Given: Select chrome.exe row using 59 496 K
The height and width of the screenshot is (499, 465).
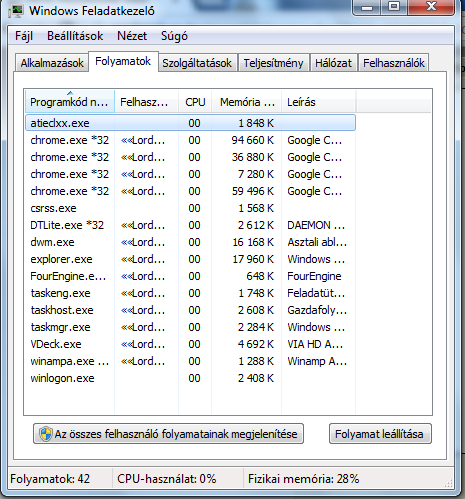Looking at the screenshot, I should (x=191, y=191).
